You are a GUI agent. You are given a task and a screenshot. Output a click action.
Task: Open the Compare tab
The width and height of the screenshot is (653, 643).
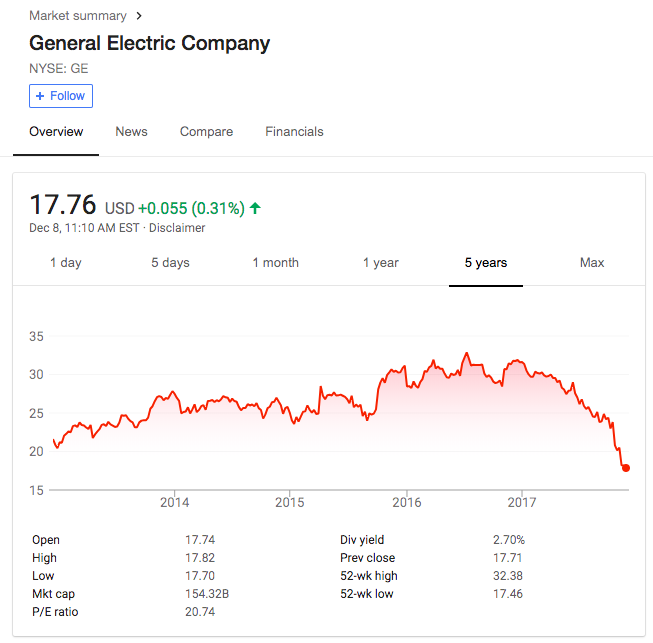point(206,132)
